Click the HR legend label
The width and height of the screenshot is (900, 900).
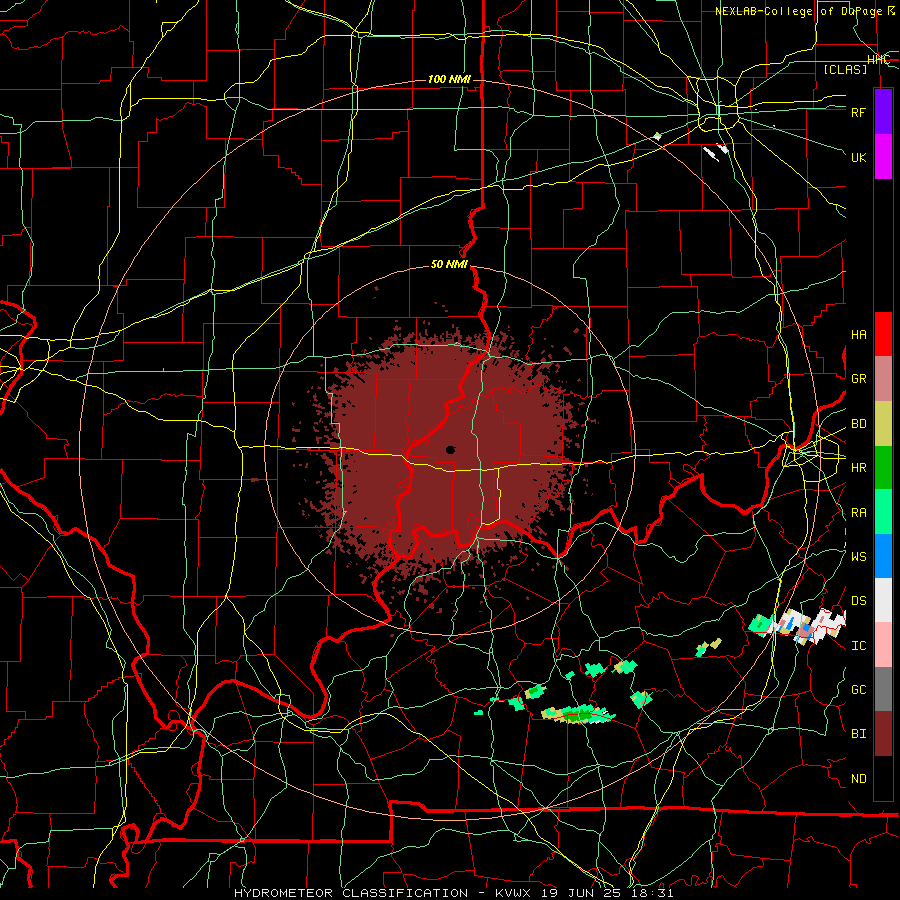(859, 468)
